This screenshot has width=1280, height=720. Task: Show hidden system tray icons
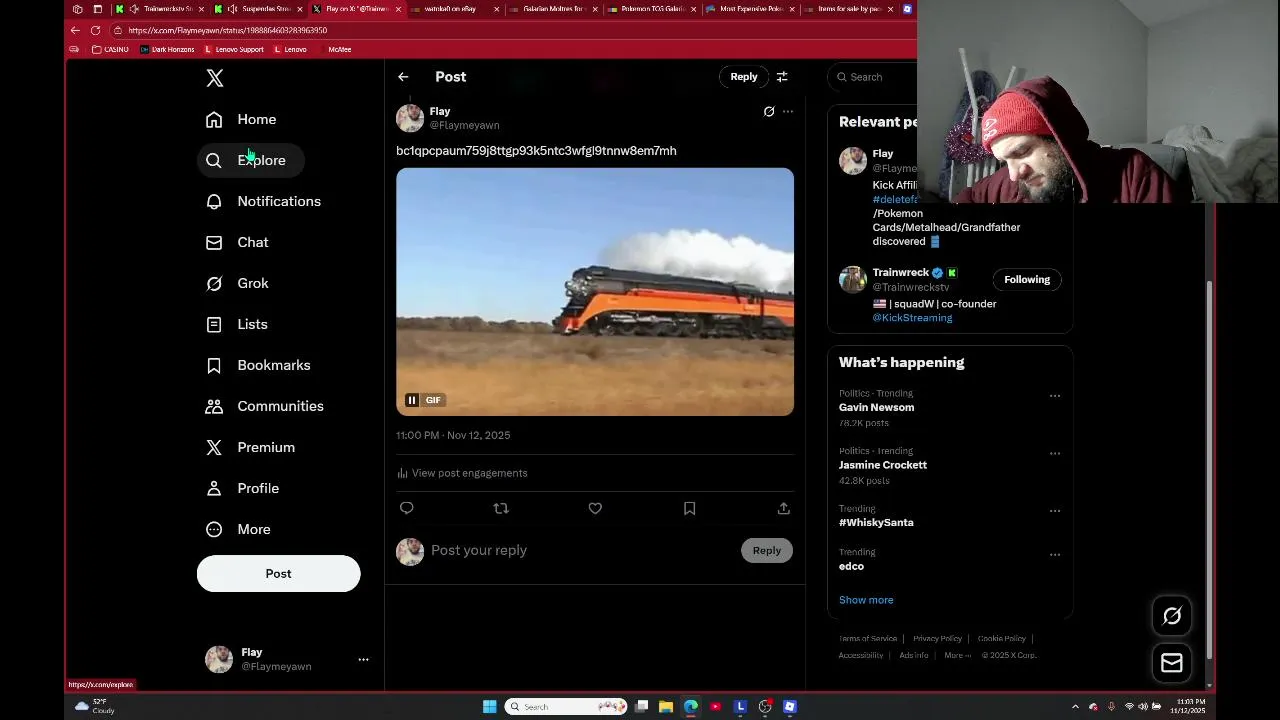coord(1075,707)
